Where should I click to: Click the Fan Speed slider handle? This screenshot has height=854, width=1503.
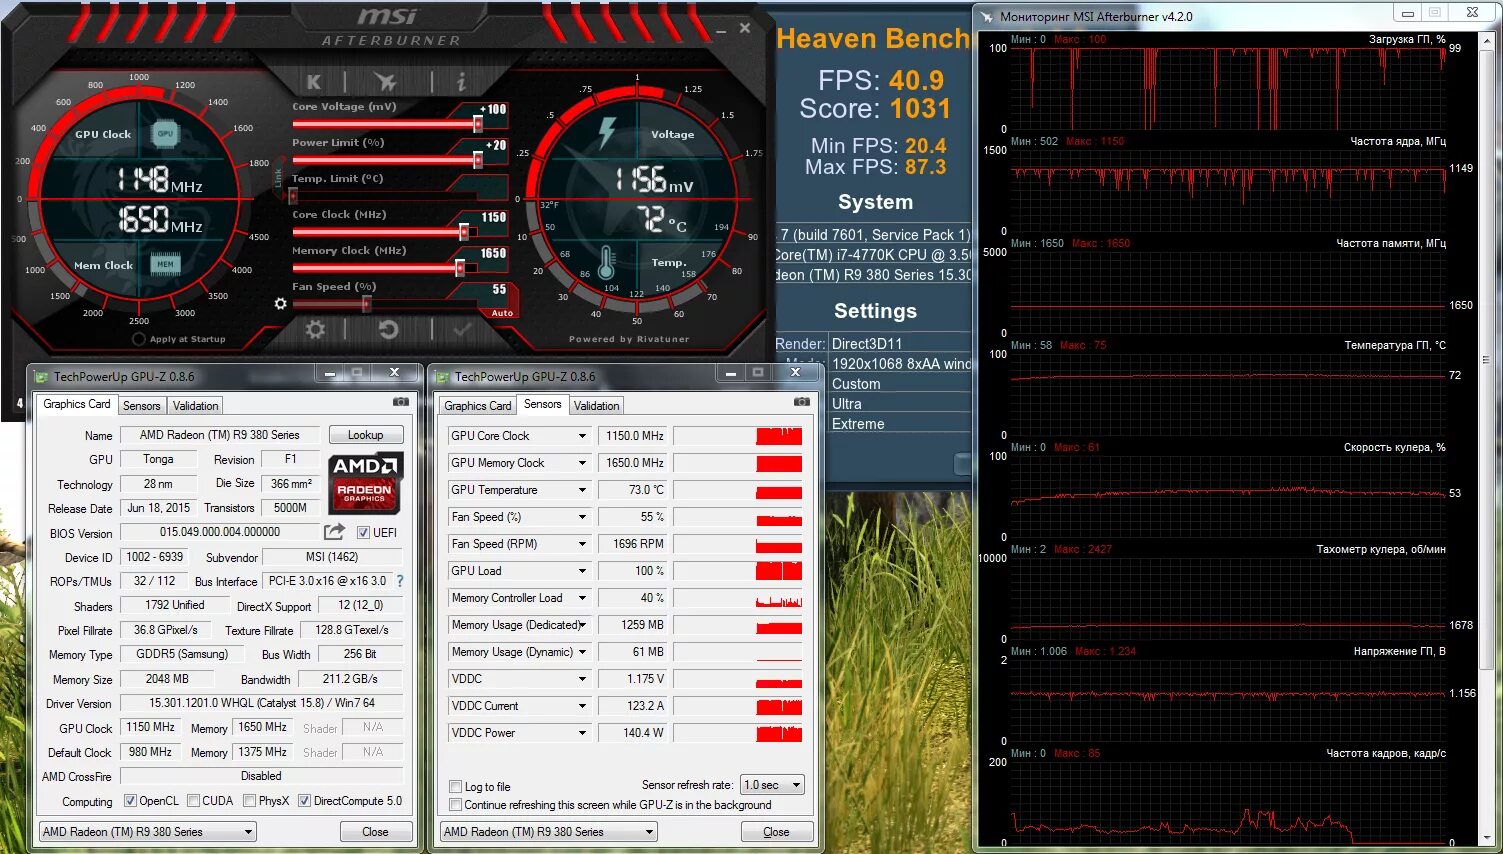pyautogui.click(x=367, y=304)
